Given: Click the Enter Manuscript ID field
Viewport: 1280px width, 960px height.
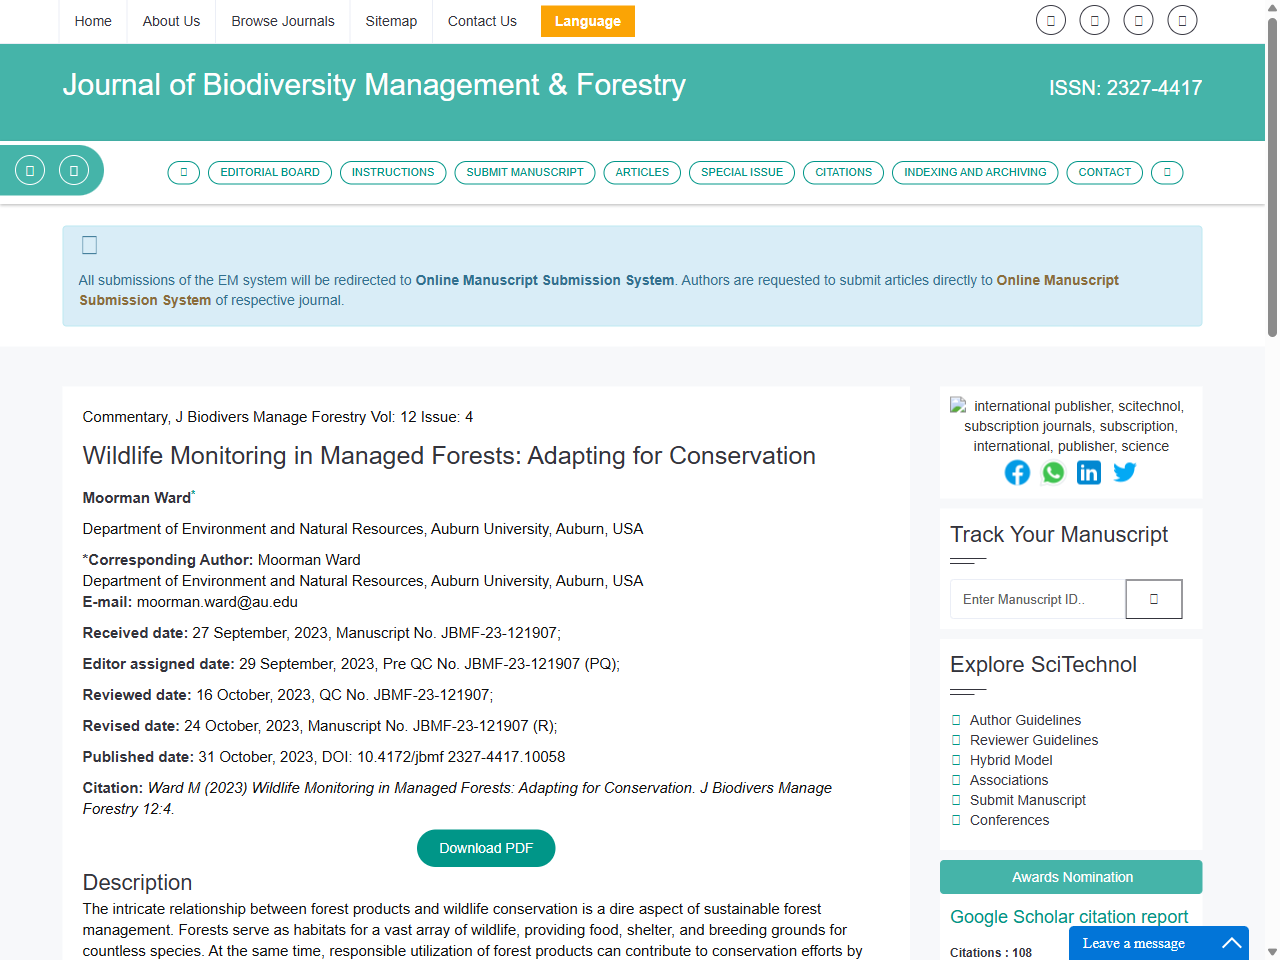Looking at the screenshot, I should [1037, 599].
